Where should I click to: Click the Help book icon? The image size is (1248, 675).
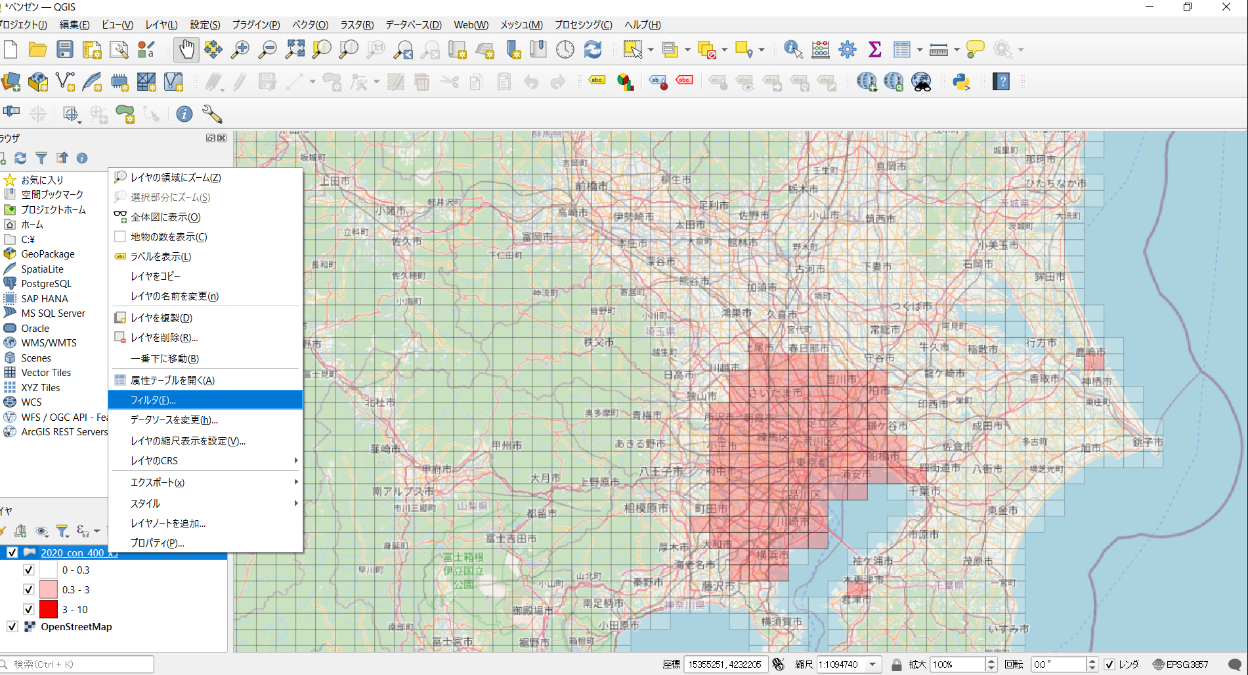click(x=1001, y=81)
